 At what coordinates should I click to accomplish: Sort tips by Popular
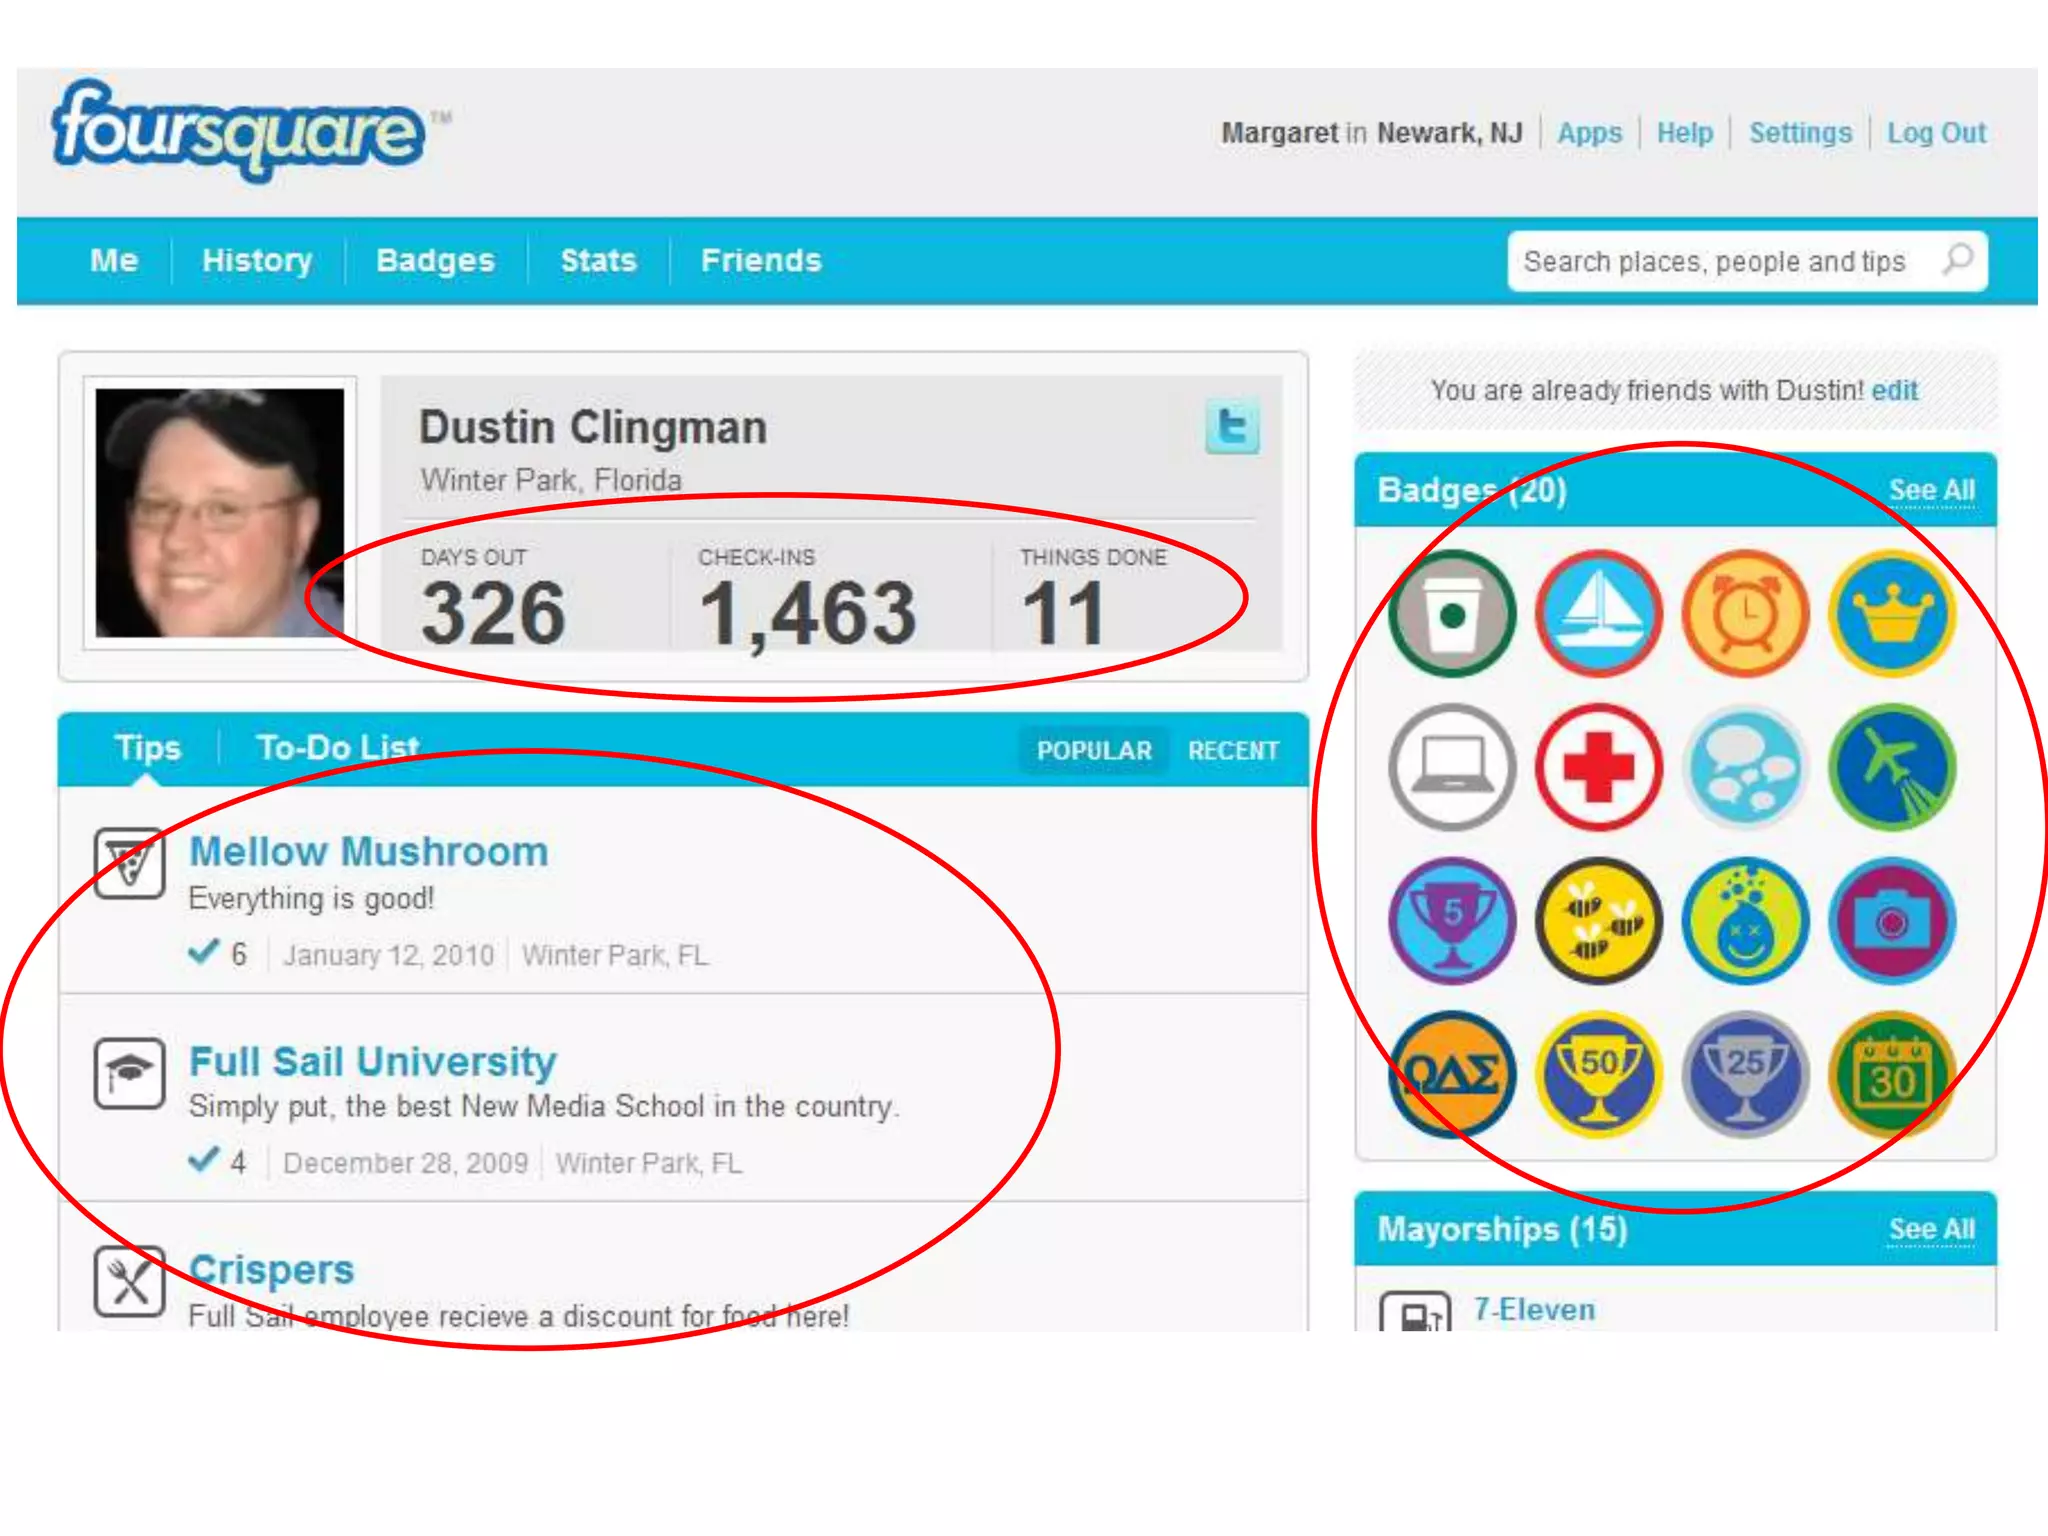(x=1094, y=750)
